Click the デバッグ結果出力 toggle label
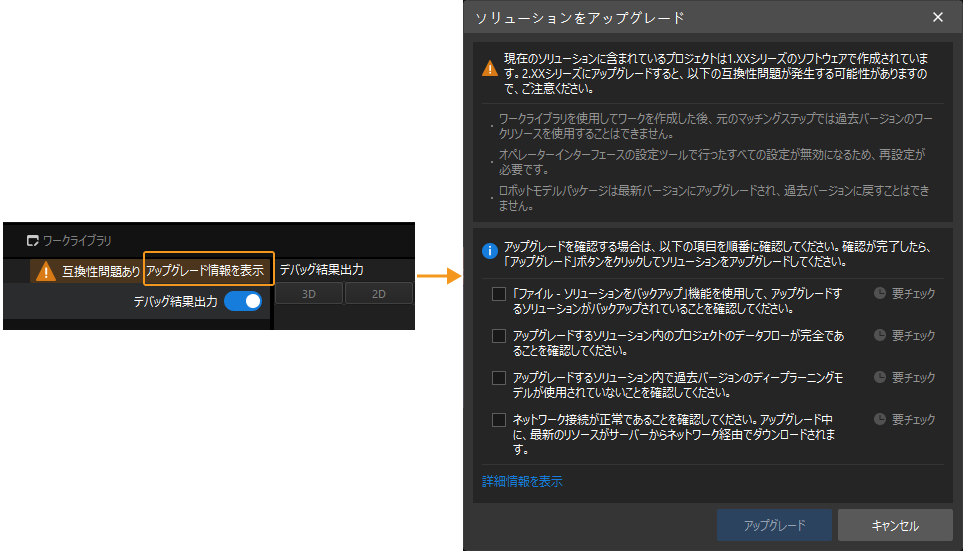Viewport: 963px width, 551px height. pyautogui.click(x=176, y=302)
